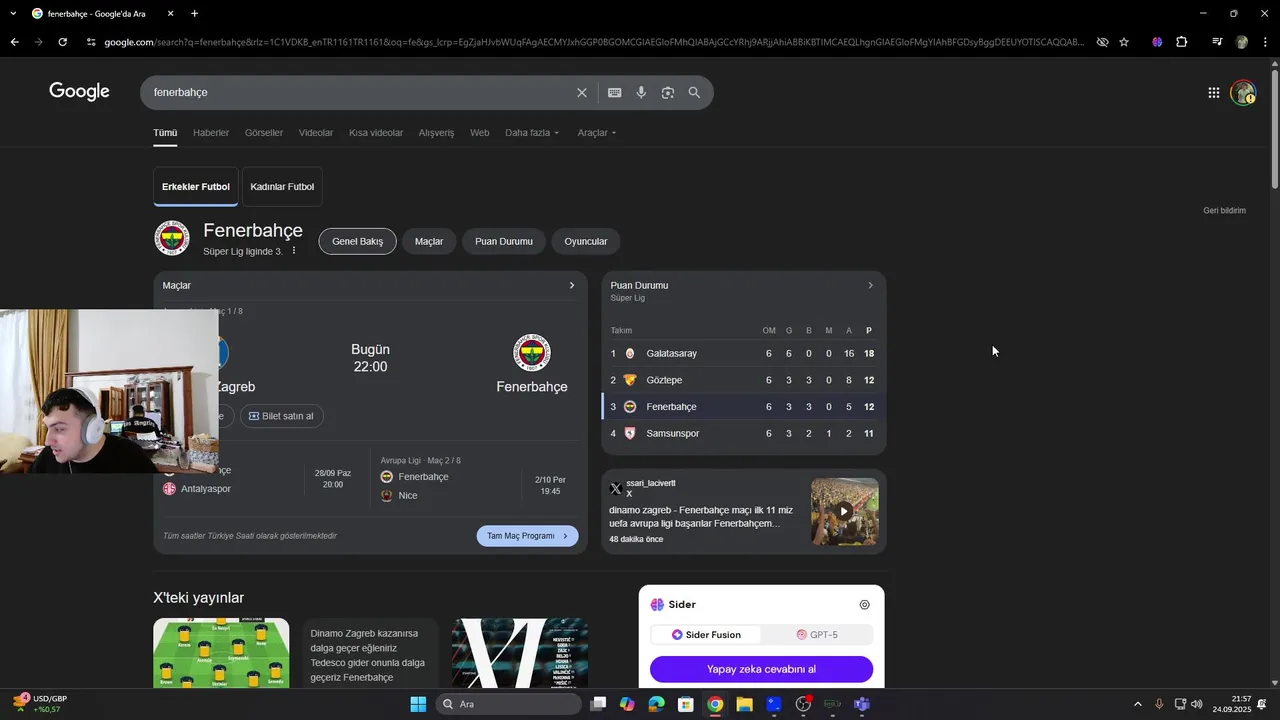View site information in the address bar
This screenshot has height=720, width=1280.
pyautogui.click(x=91, y=42)
